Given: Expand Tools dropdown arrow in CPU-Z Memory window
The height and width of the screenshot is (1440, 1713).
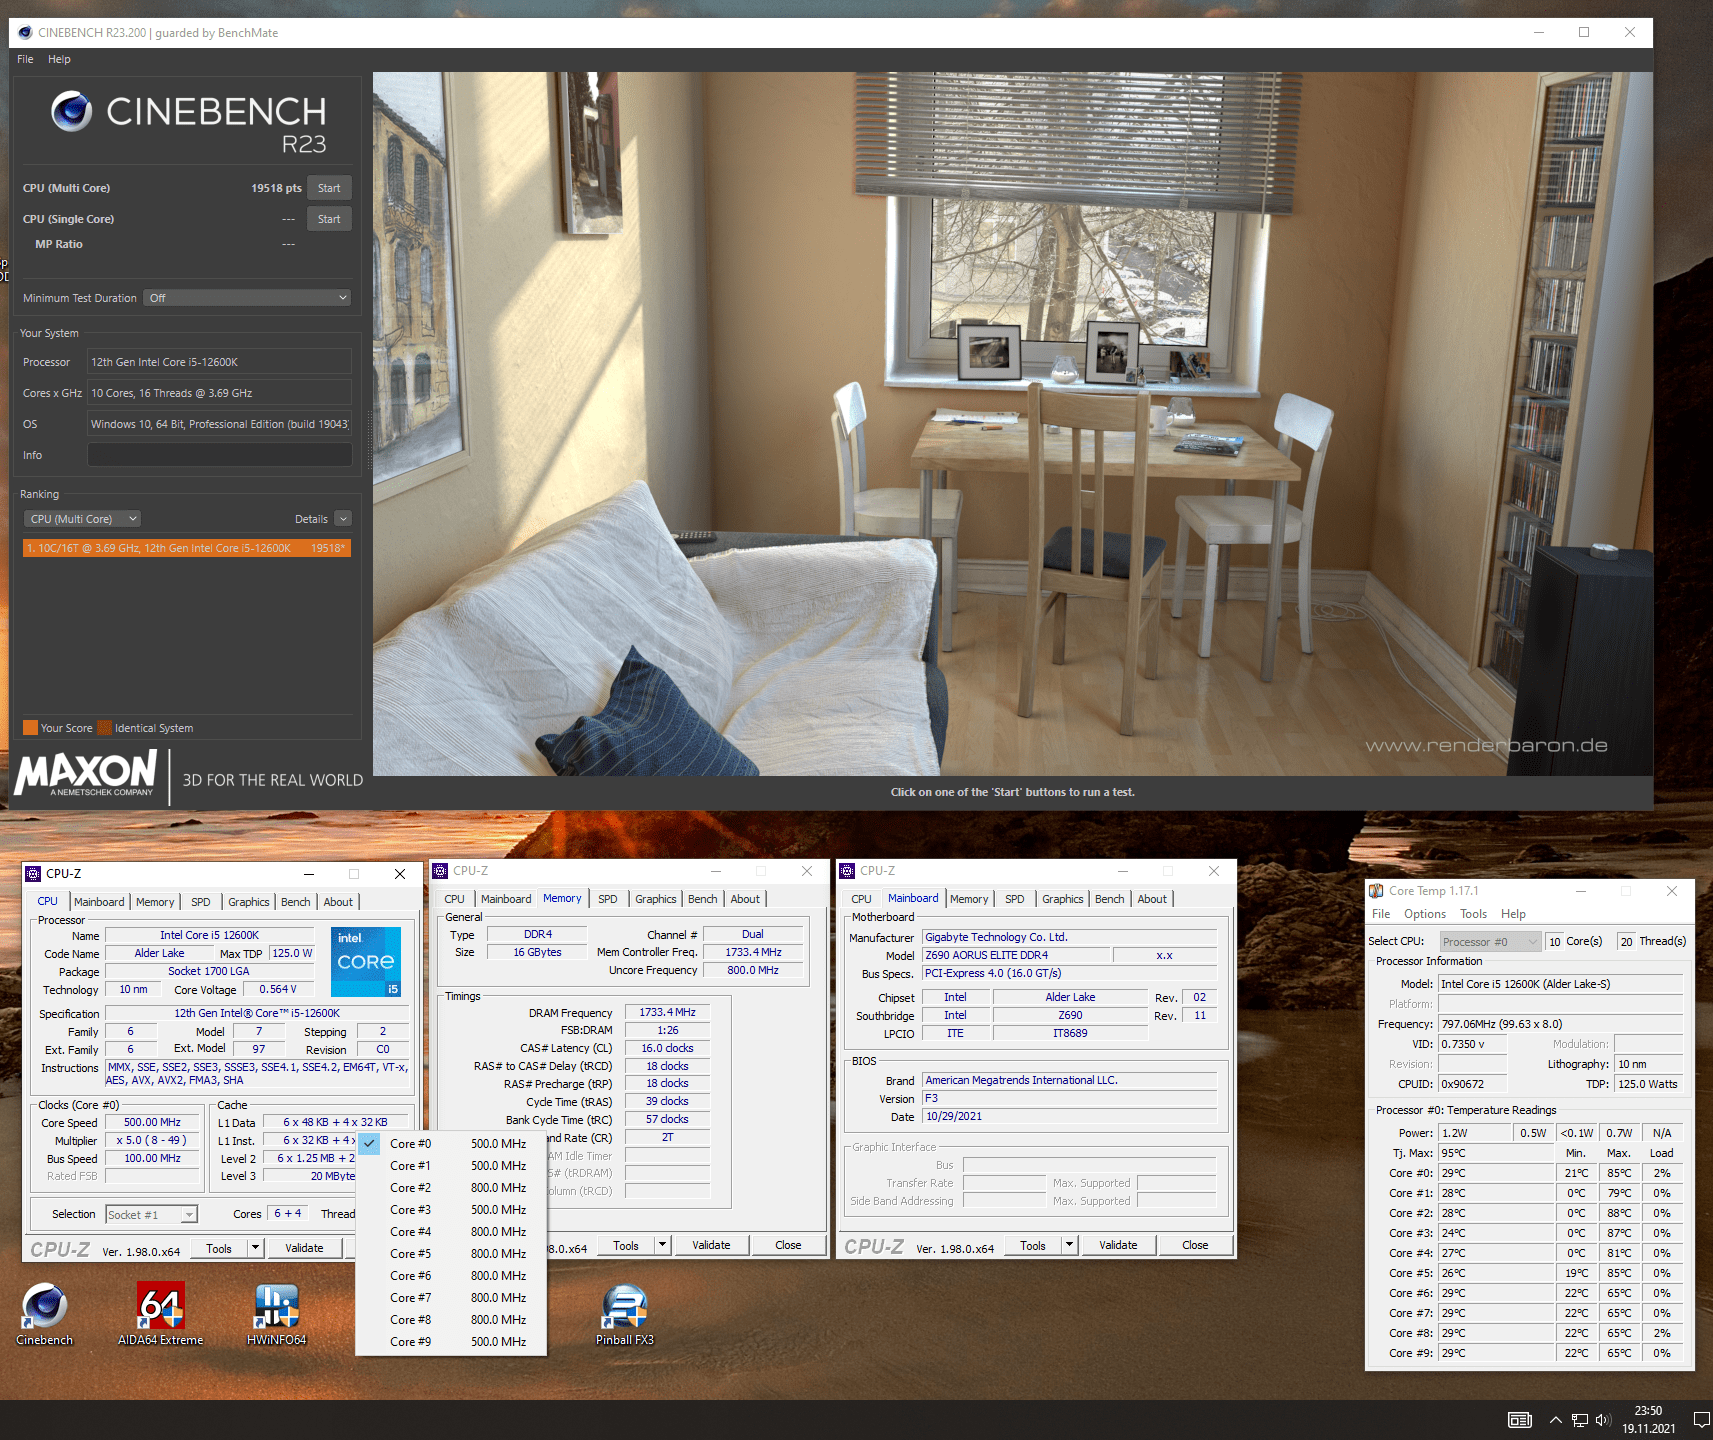Looking at the screenshot, I should 663,1245.
